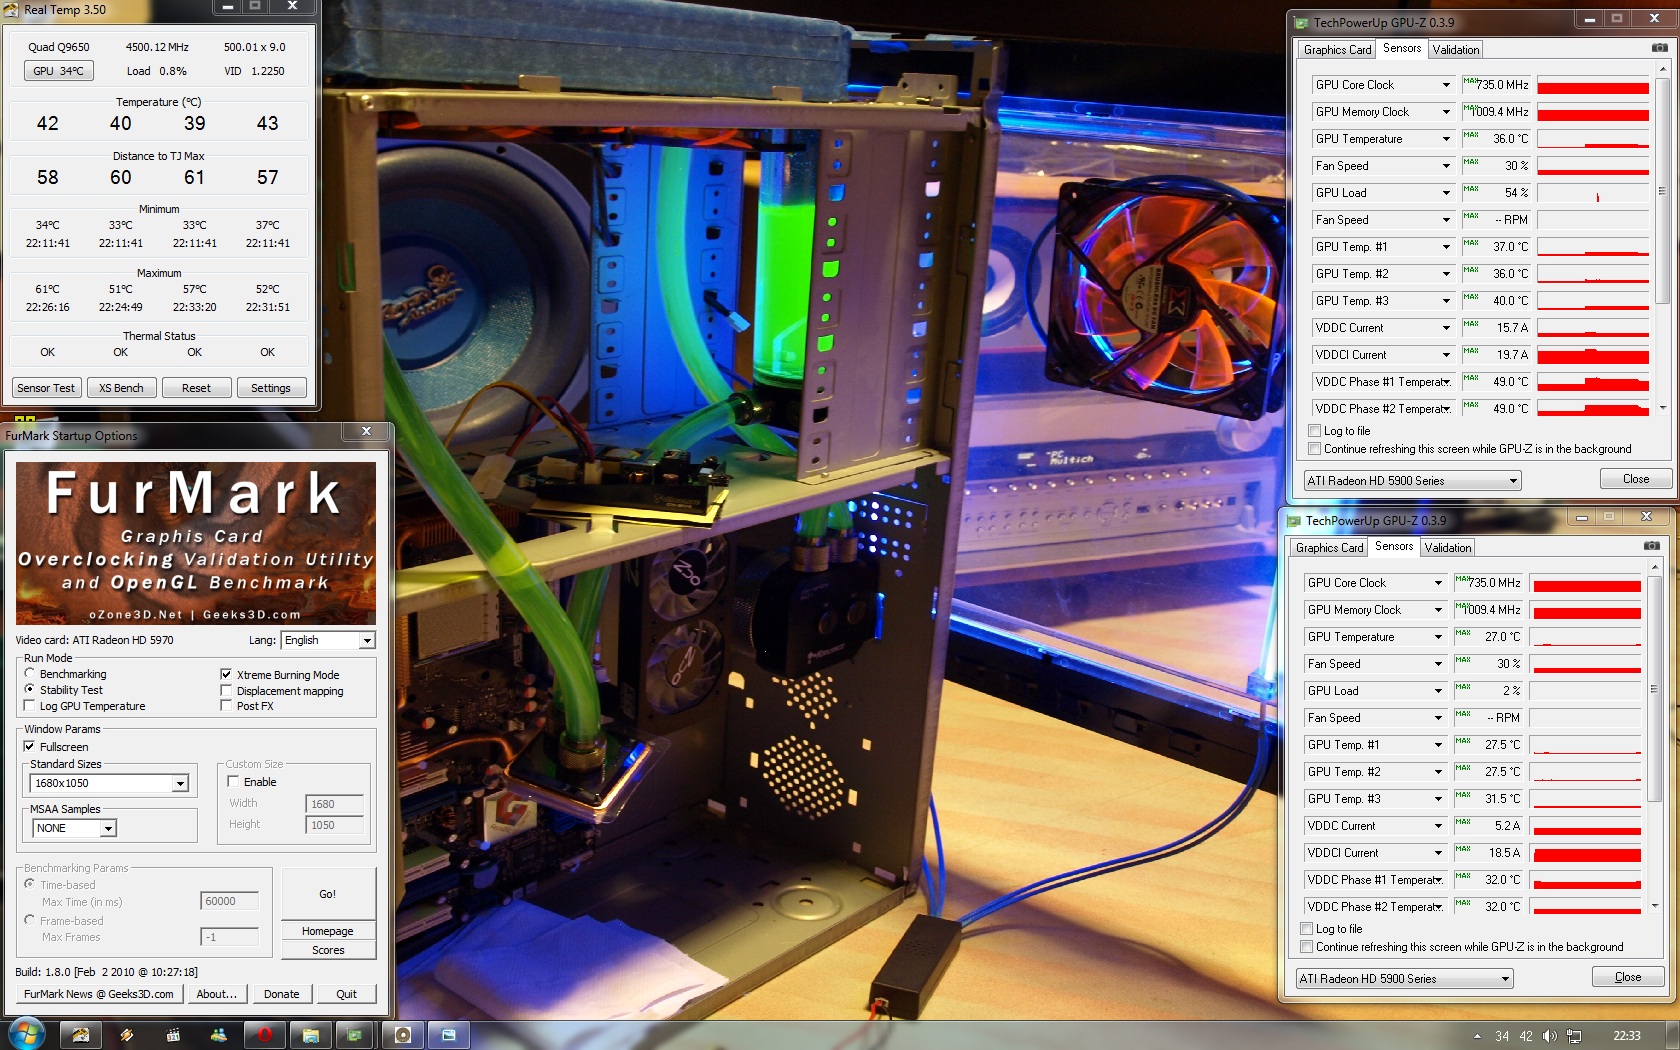Switch to Validation tab in lower GPU-Z
Screen dimensions: 1680x1050
1447,548
